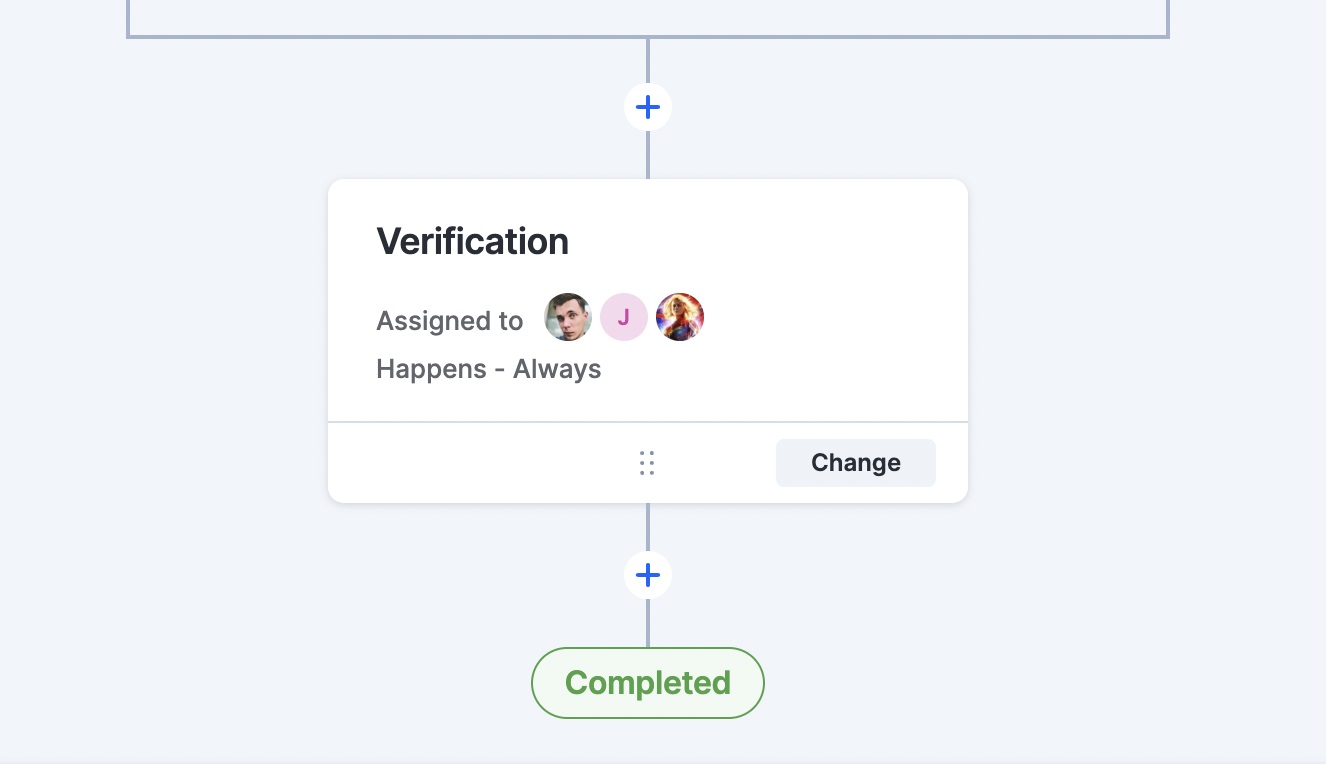
Task: Add a step below the Verification card
Action: [648, 575]
